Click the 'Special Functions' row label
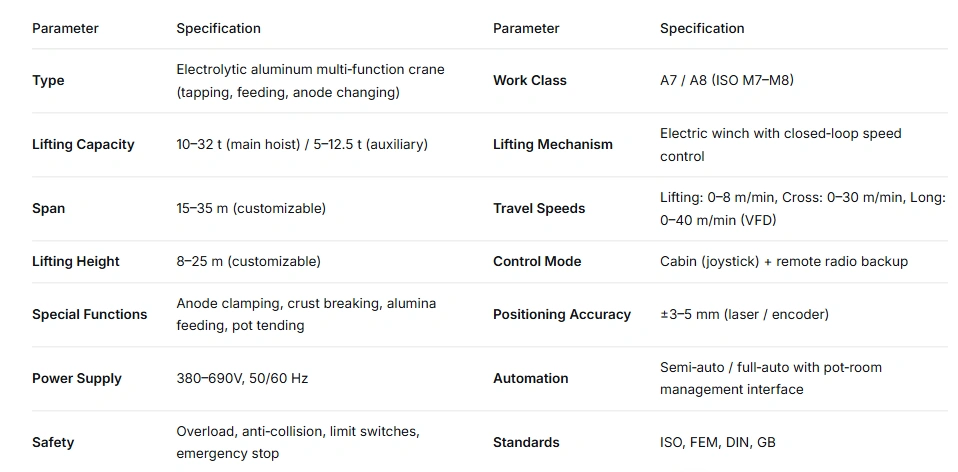The image size is (958, 472). pos(90,315)
